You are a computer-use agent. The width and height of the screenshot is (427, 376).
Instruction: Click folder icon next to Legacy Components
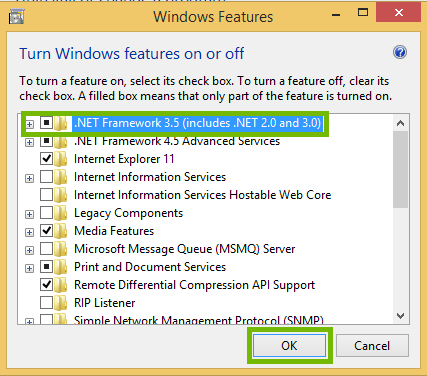(x=61, y=213)
